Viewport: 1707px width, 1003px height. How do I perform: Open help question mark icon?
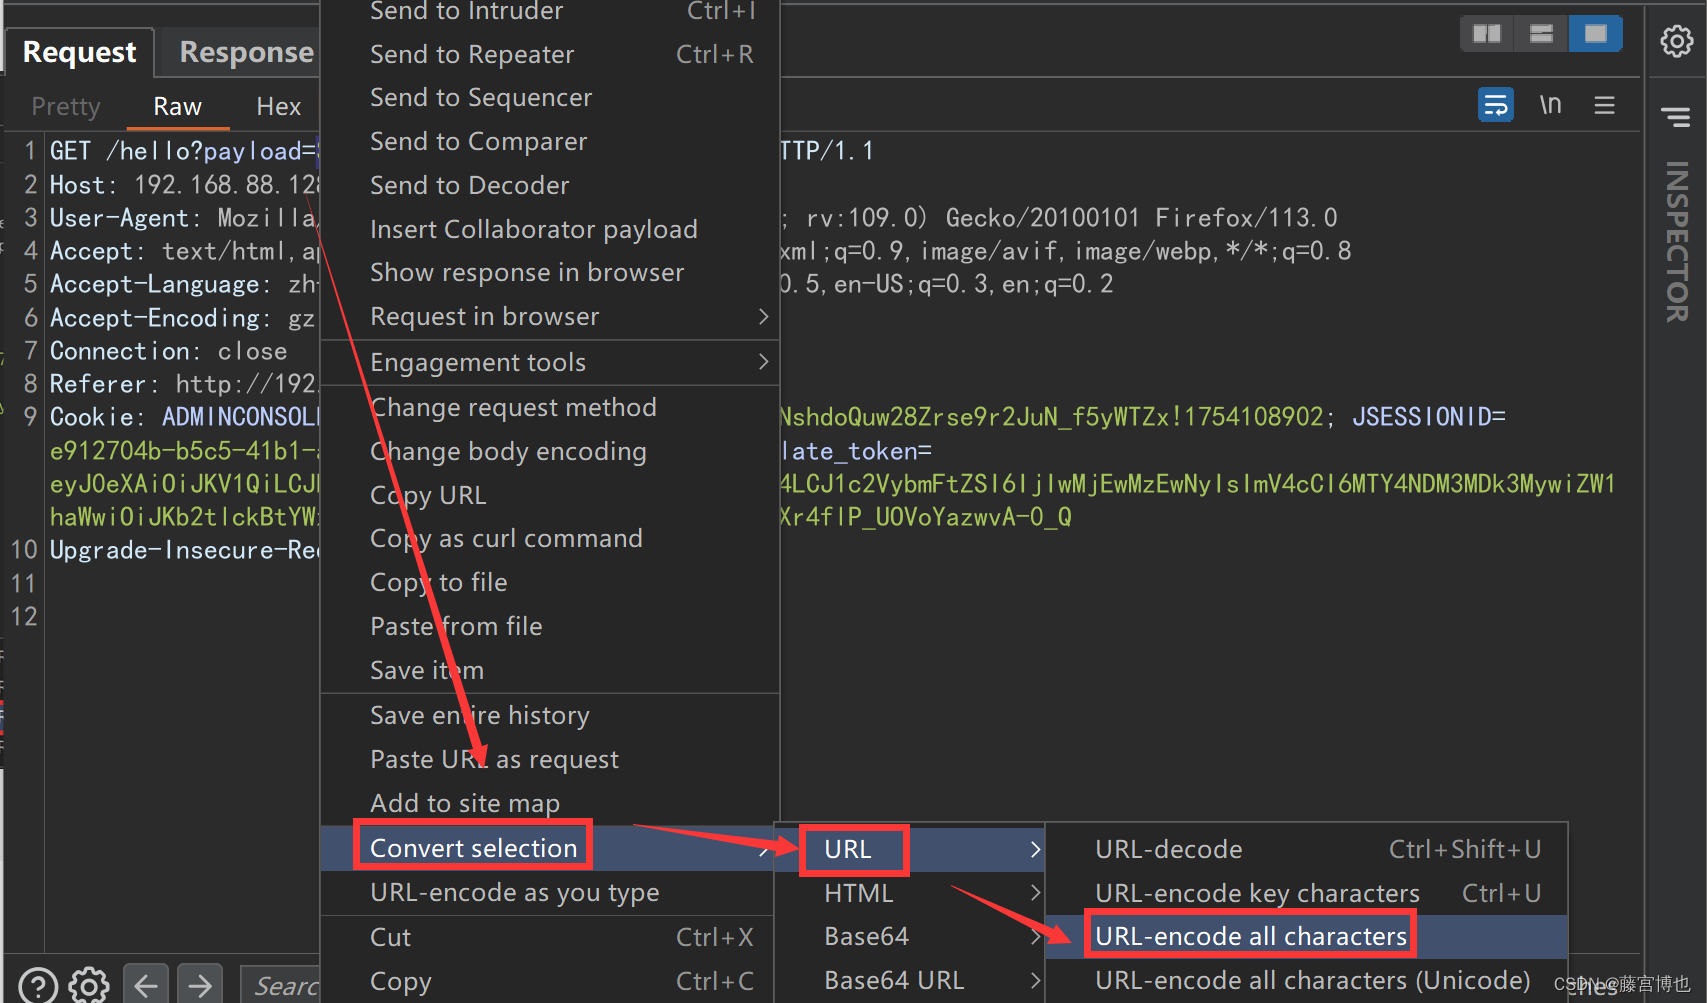click(38, 986)
